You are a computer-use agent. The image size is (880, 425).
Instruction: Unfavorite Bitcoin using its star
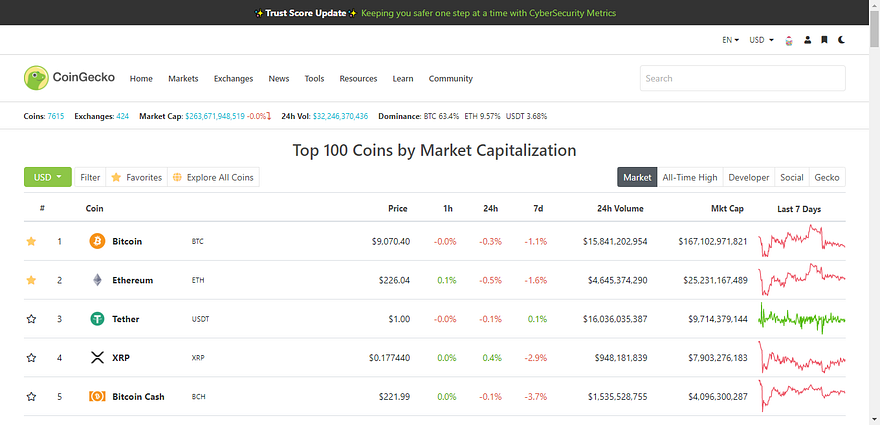[x=31, y=241]
